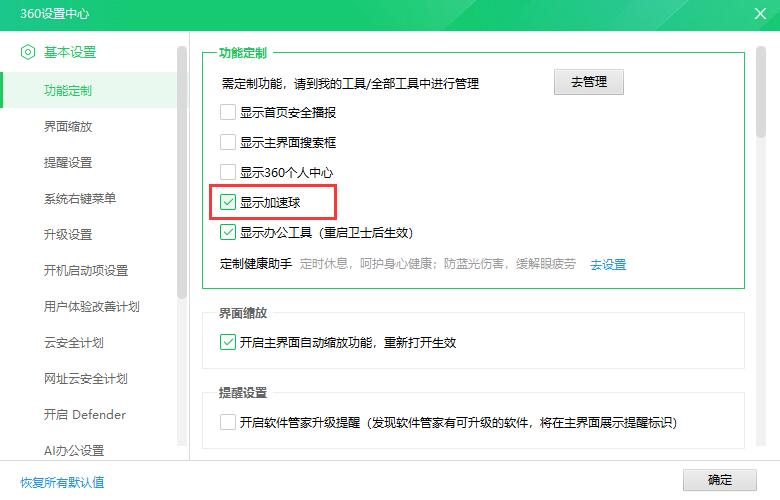Turn off 开启主界面自动缩放功能 checkbox
The width and height of the screenshot is (780, 500).
click(x=228, y=342)
